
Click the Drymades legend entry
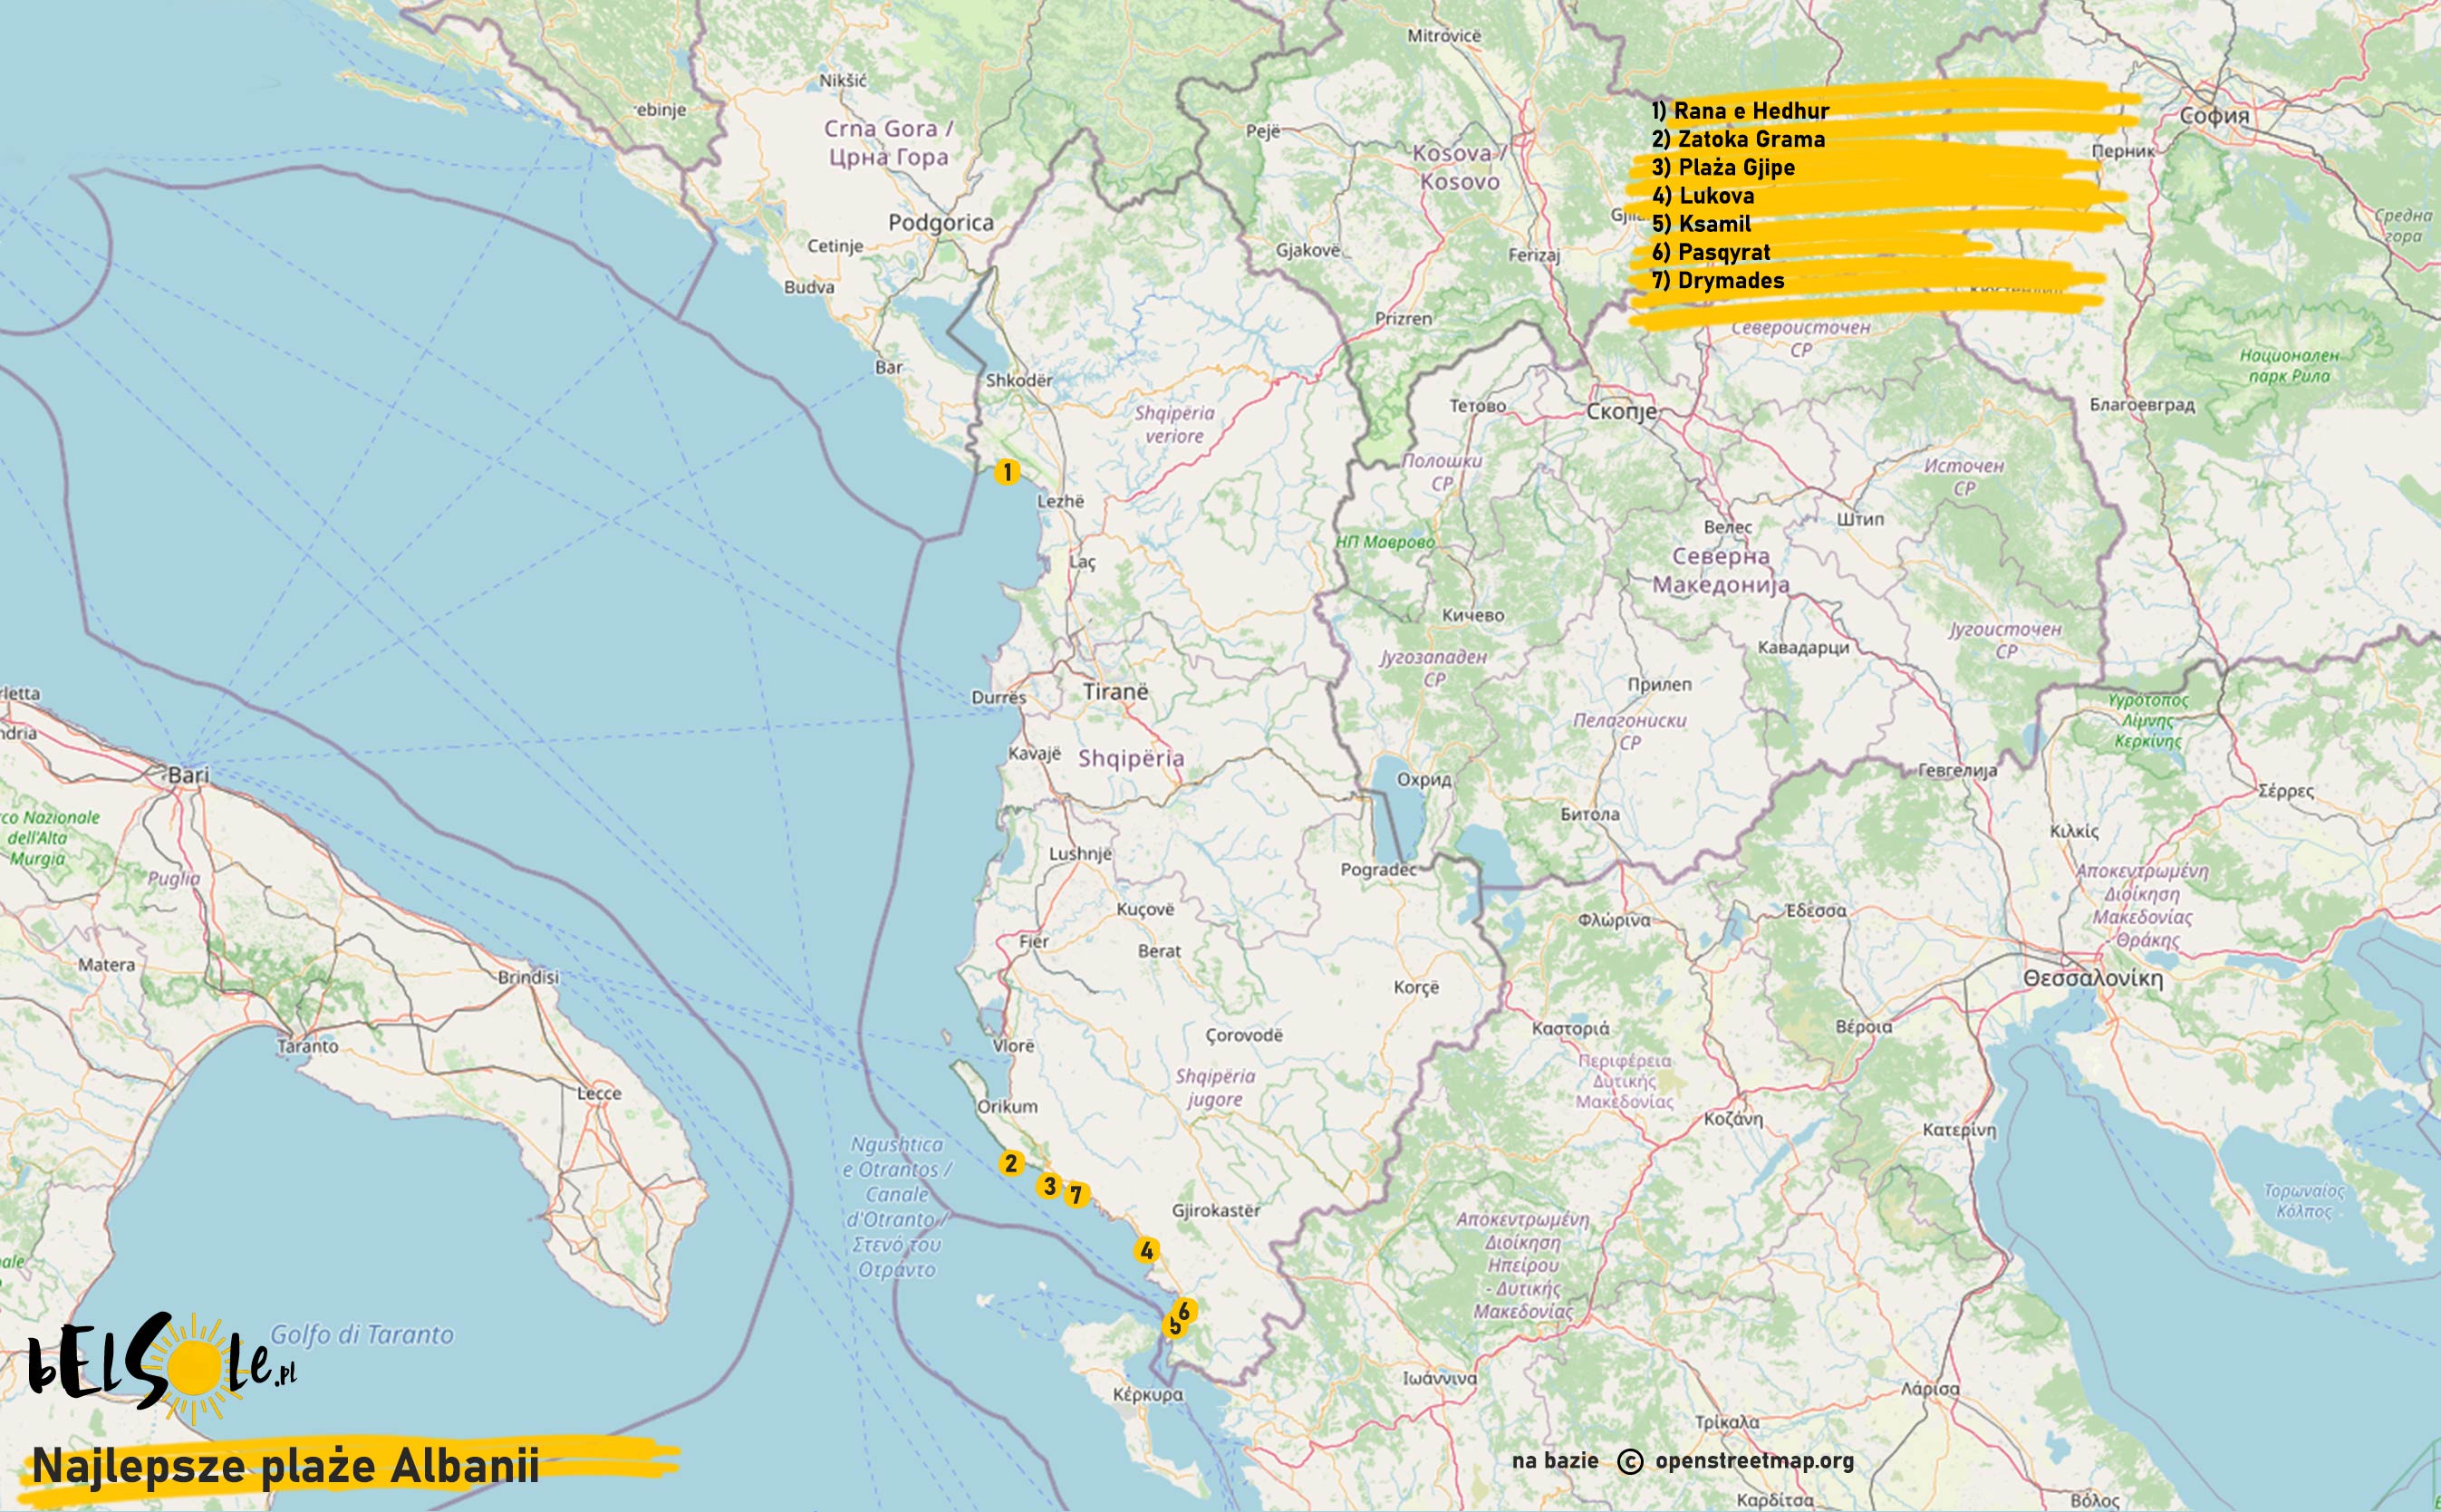click(1718, 281)
